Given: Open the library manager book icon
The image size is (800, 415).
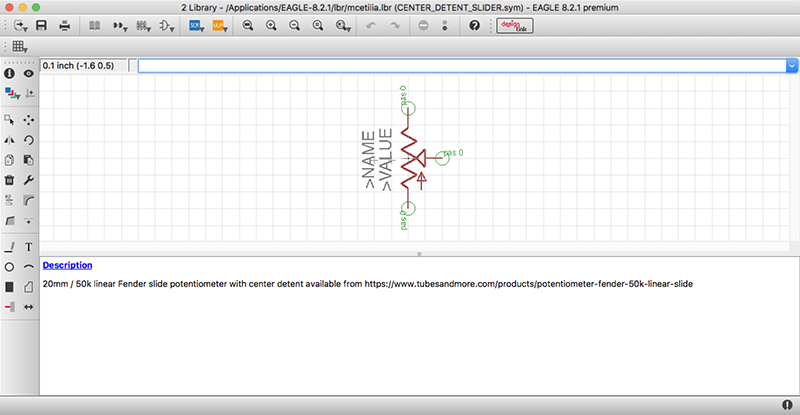Looking at the screenshot, I should 94,26.
